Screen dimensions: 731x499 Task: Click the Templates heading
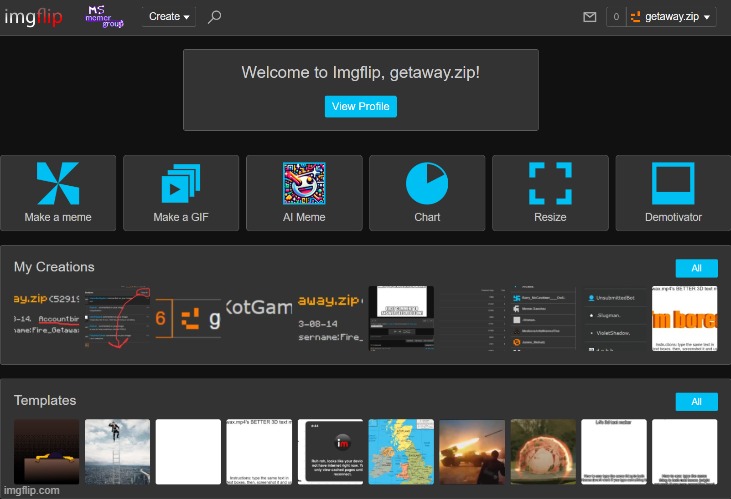pyautogui.click(x=45, y=400)
